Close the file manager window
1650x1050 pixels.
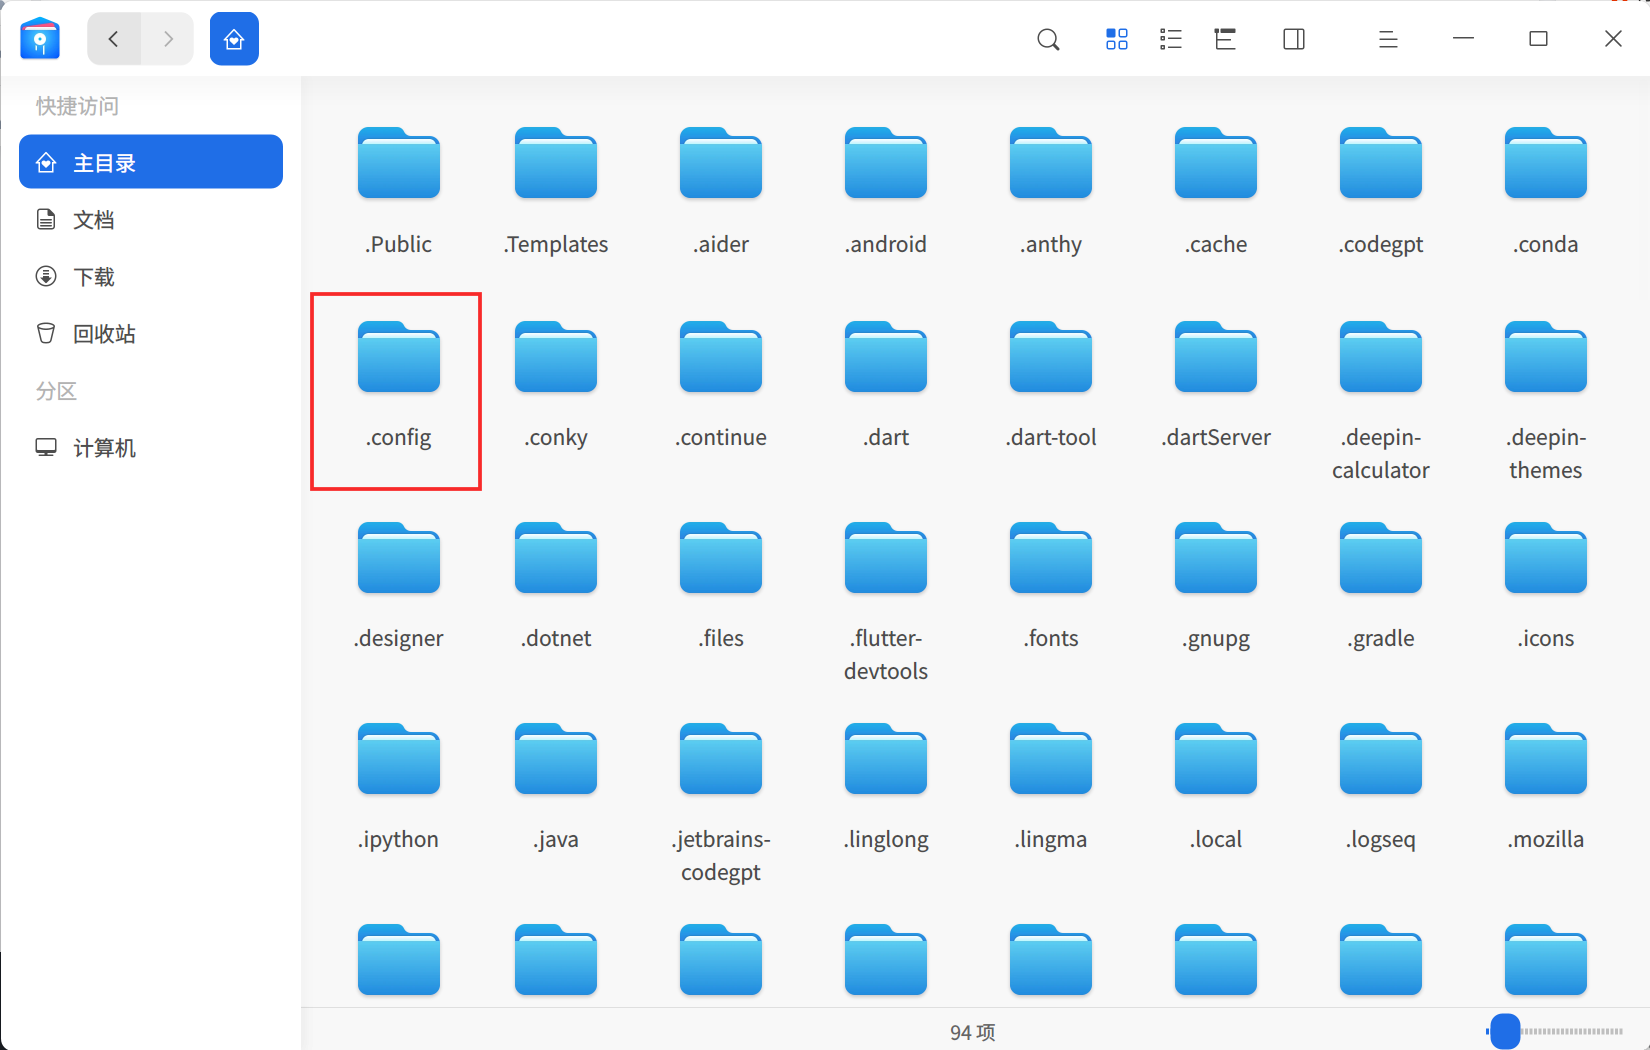coord(1613,39)
